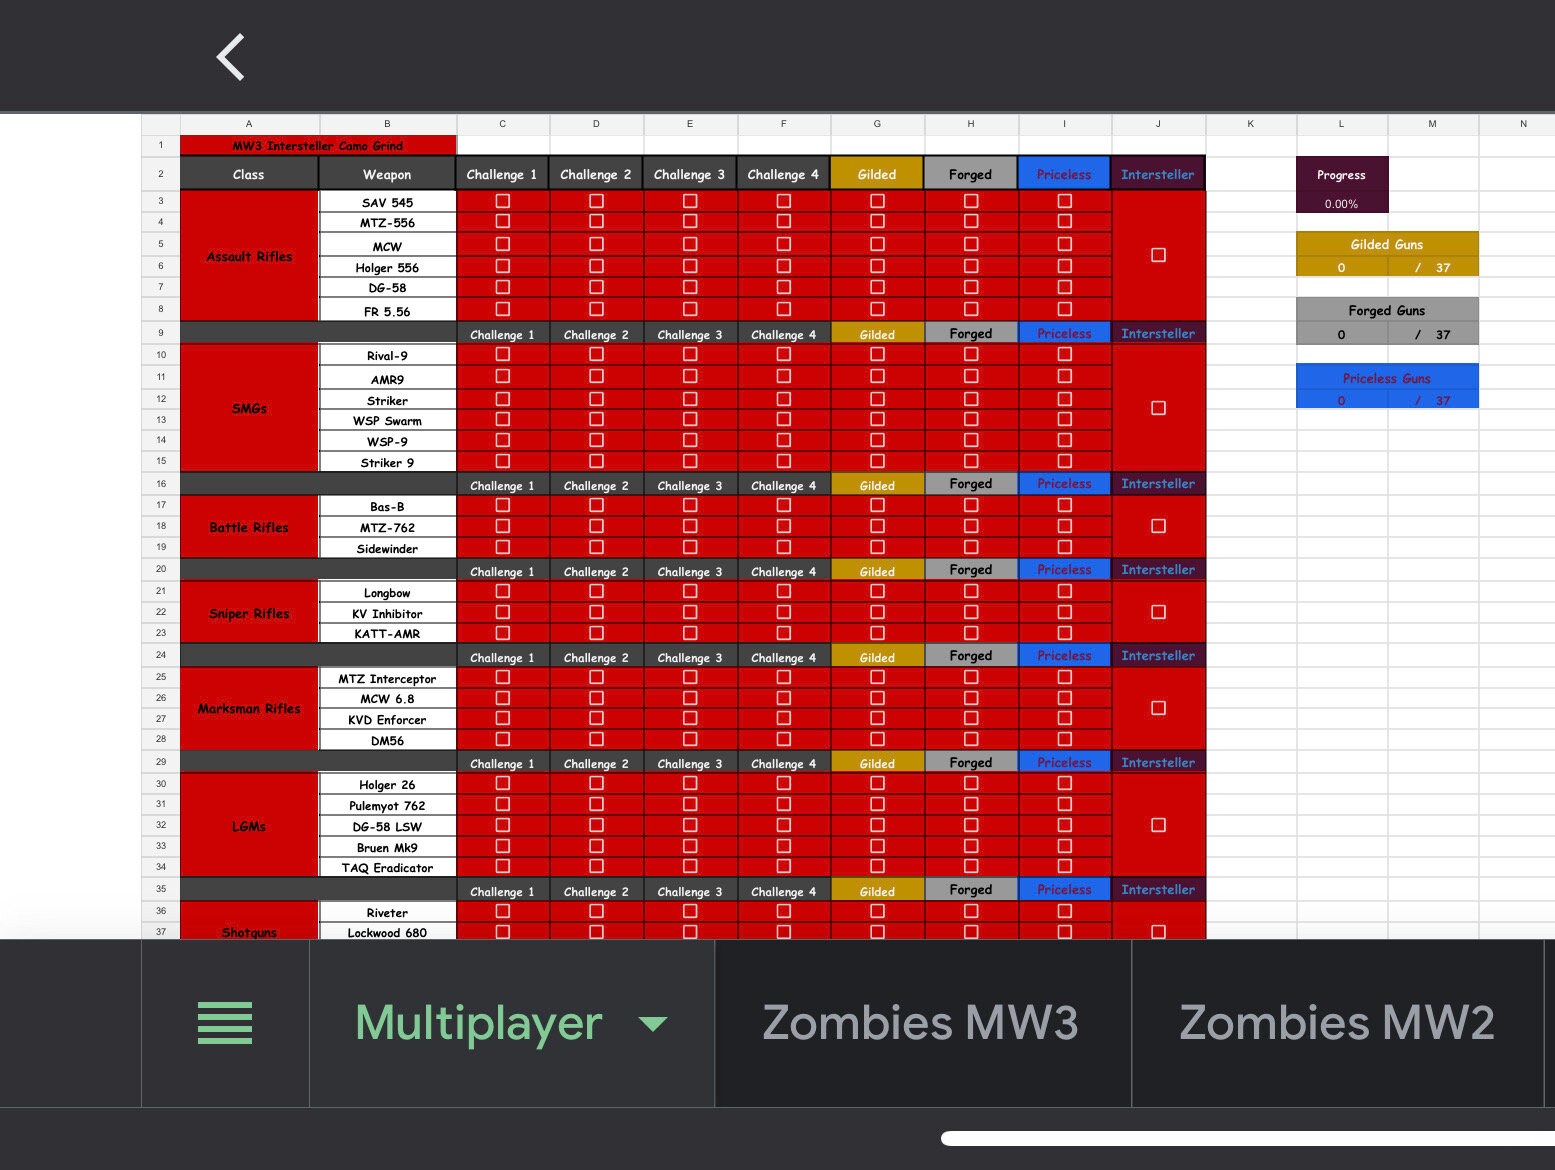Select the 'KATT-AMR' weapon cell
This screenshot has width=1555, height=1170.
click(x=387, y=634)
